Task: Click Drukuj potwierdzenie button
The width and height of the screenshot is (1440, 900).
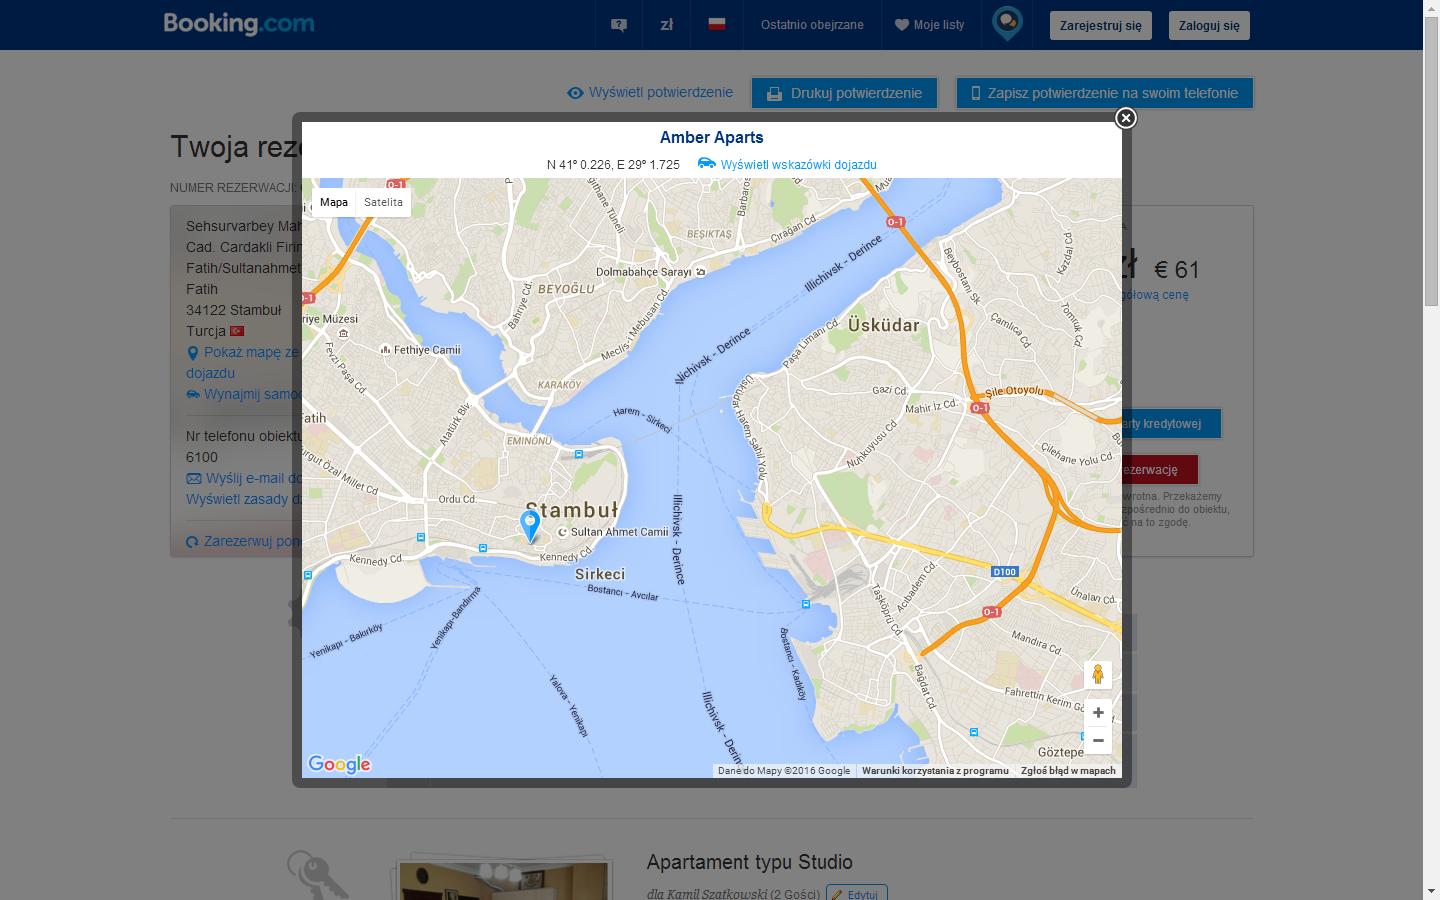Action: tap(845, 93)
